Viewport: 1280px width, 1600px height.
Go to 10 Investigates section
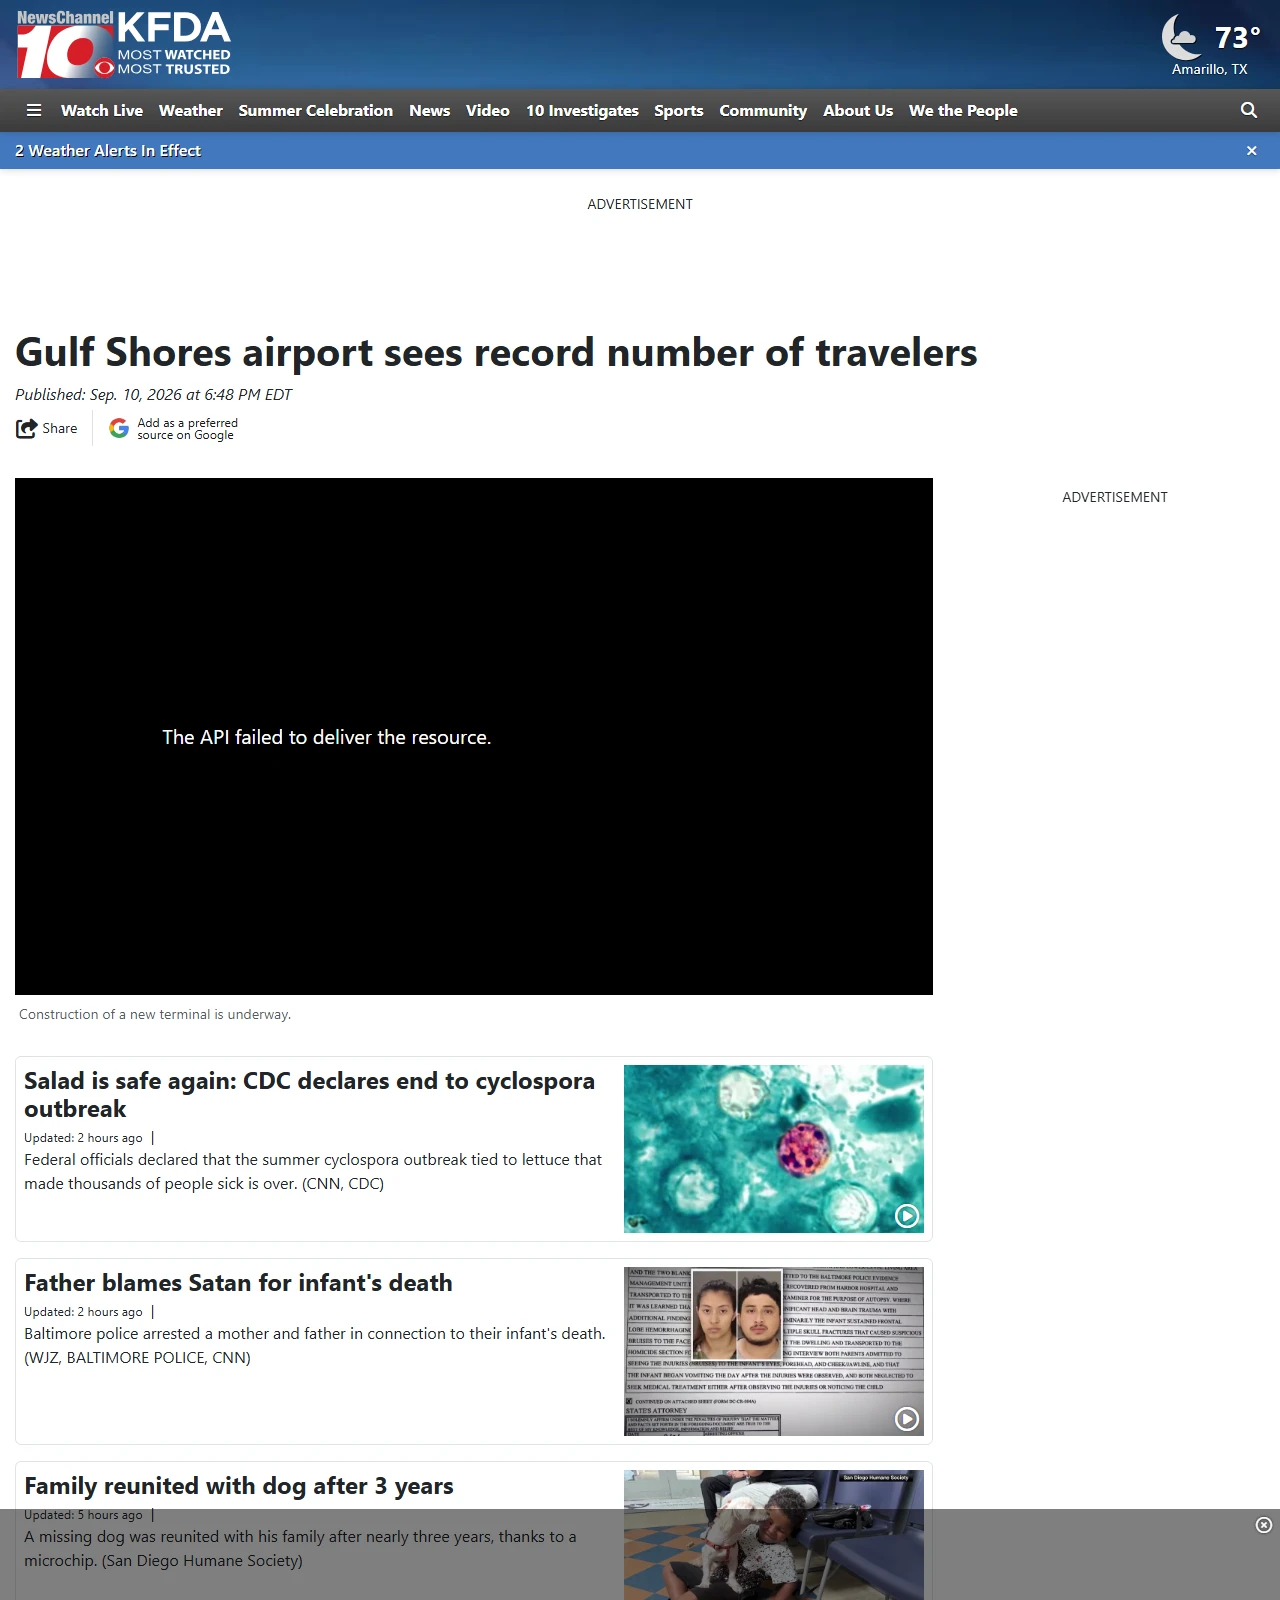point(582,111)
